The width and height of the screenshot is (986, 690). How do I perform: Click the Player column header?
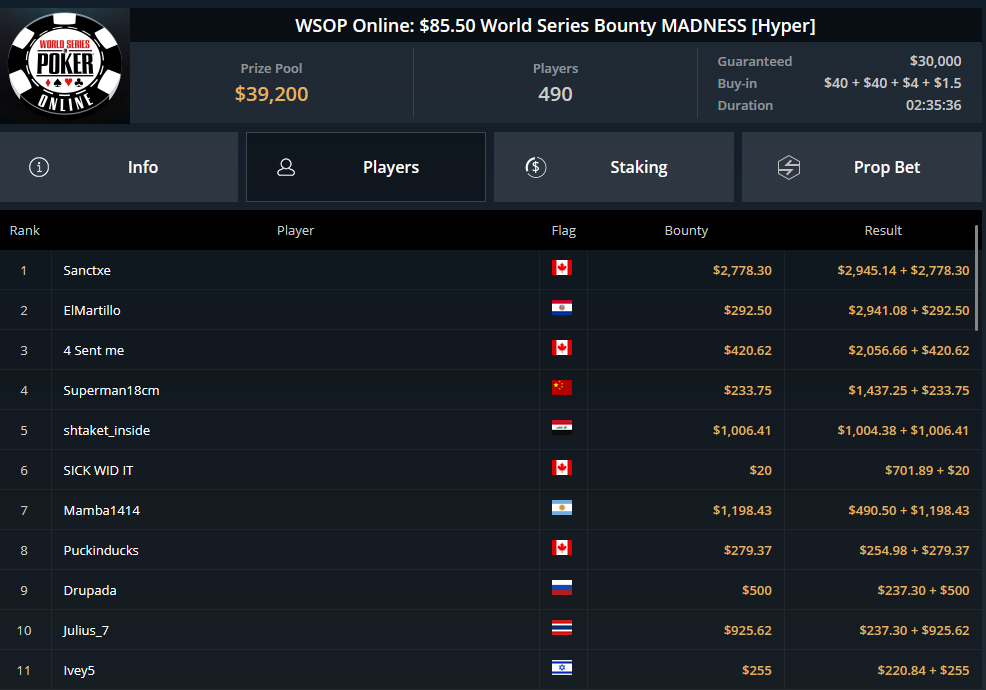(296, 231)
